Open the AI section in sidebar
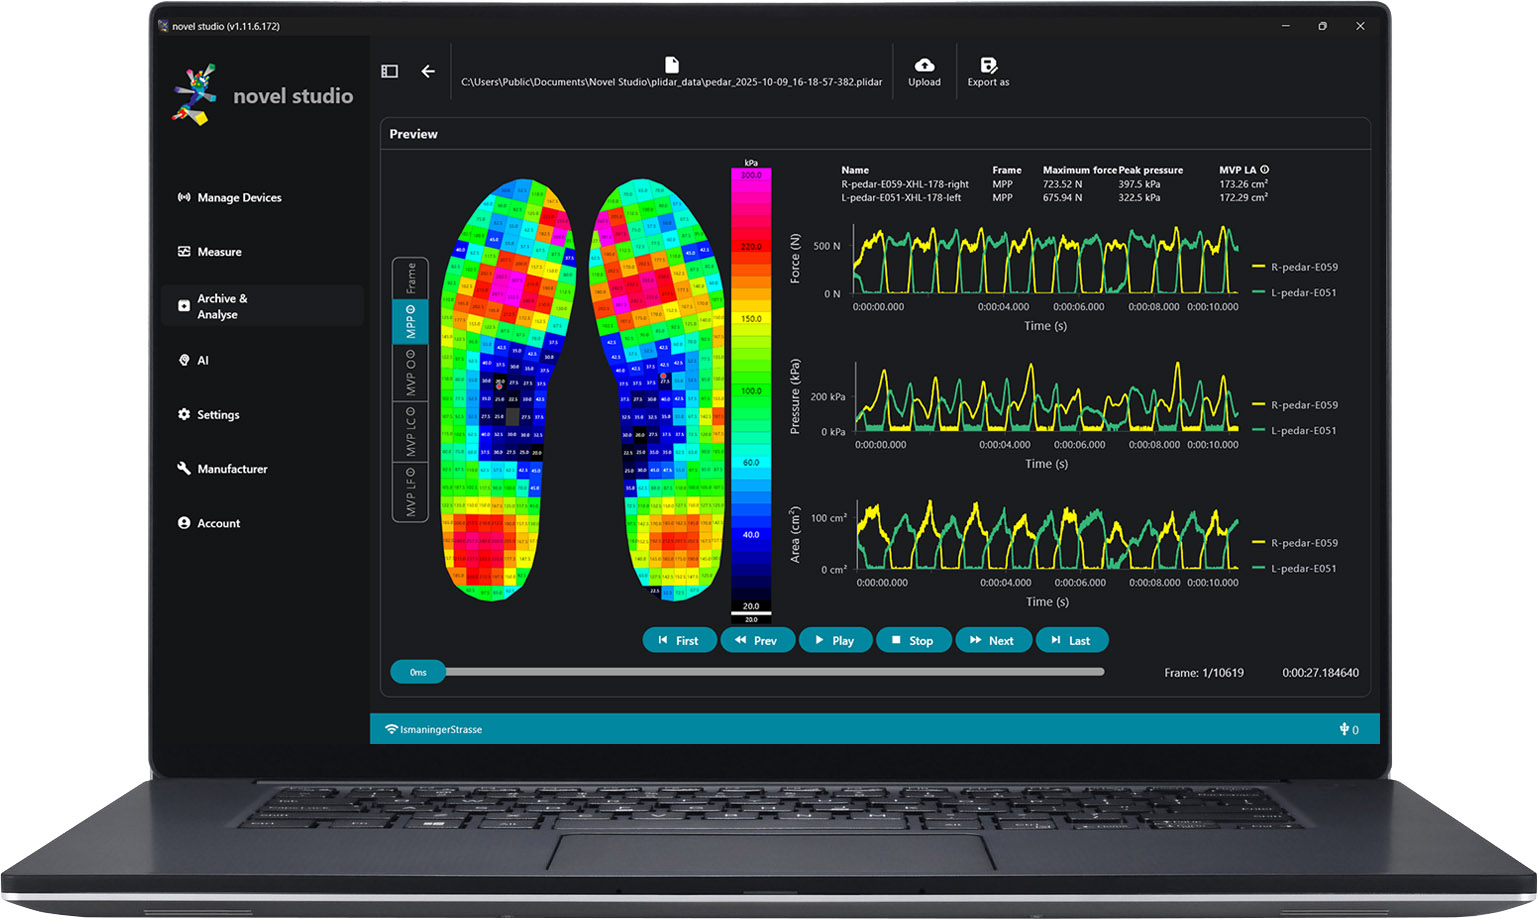The width and height of the screenshot is (1538, 919). (202, 361)
